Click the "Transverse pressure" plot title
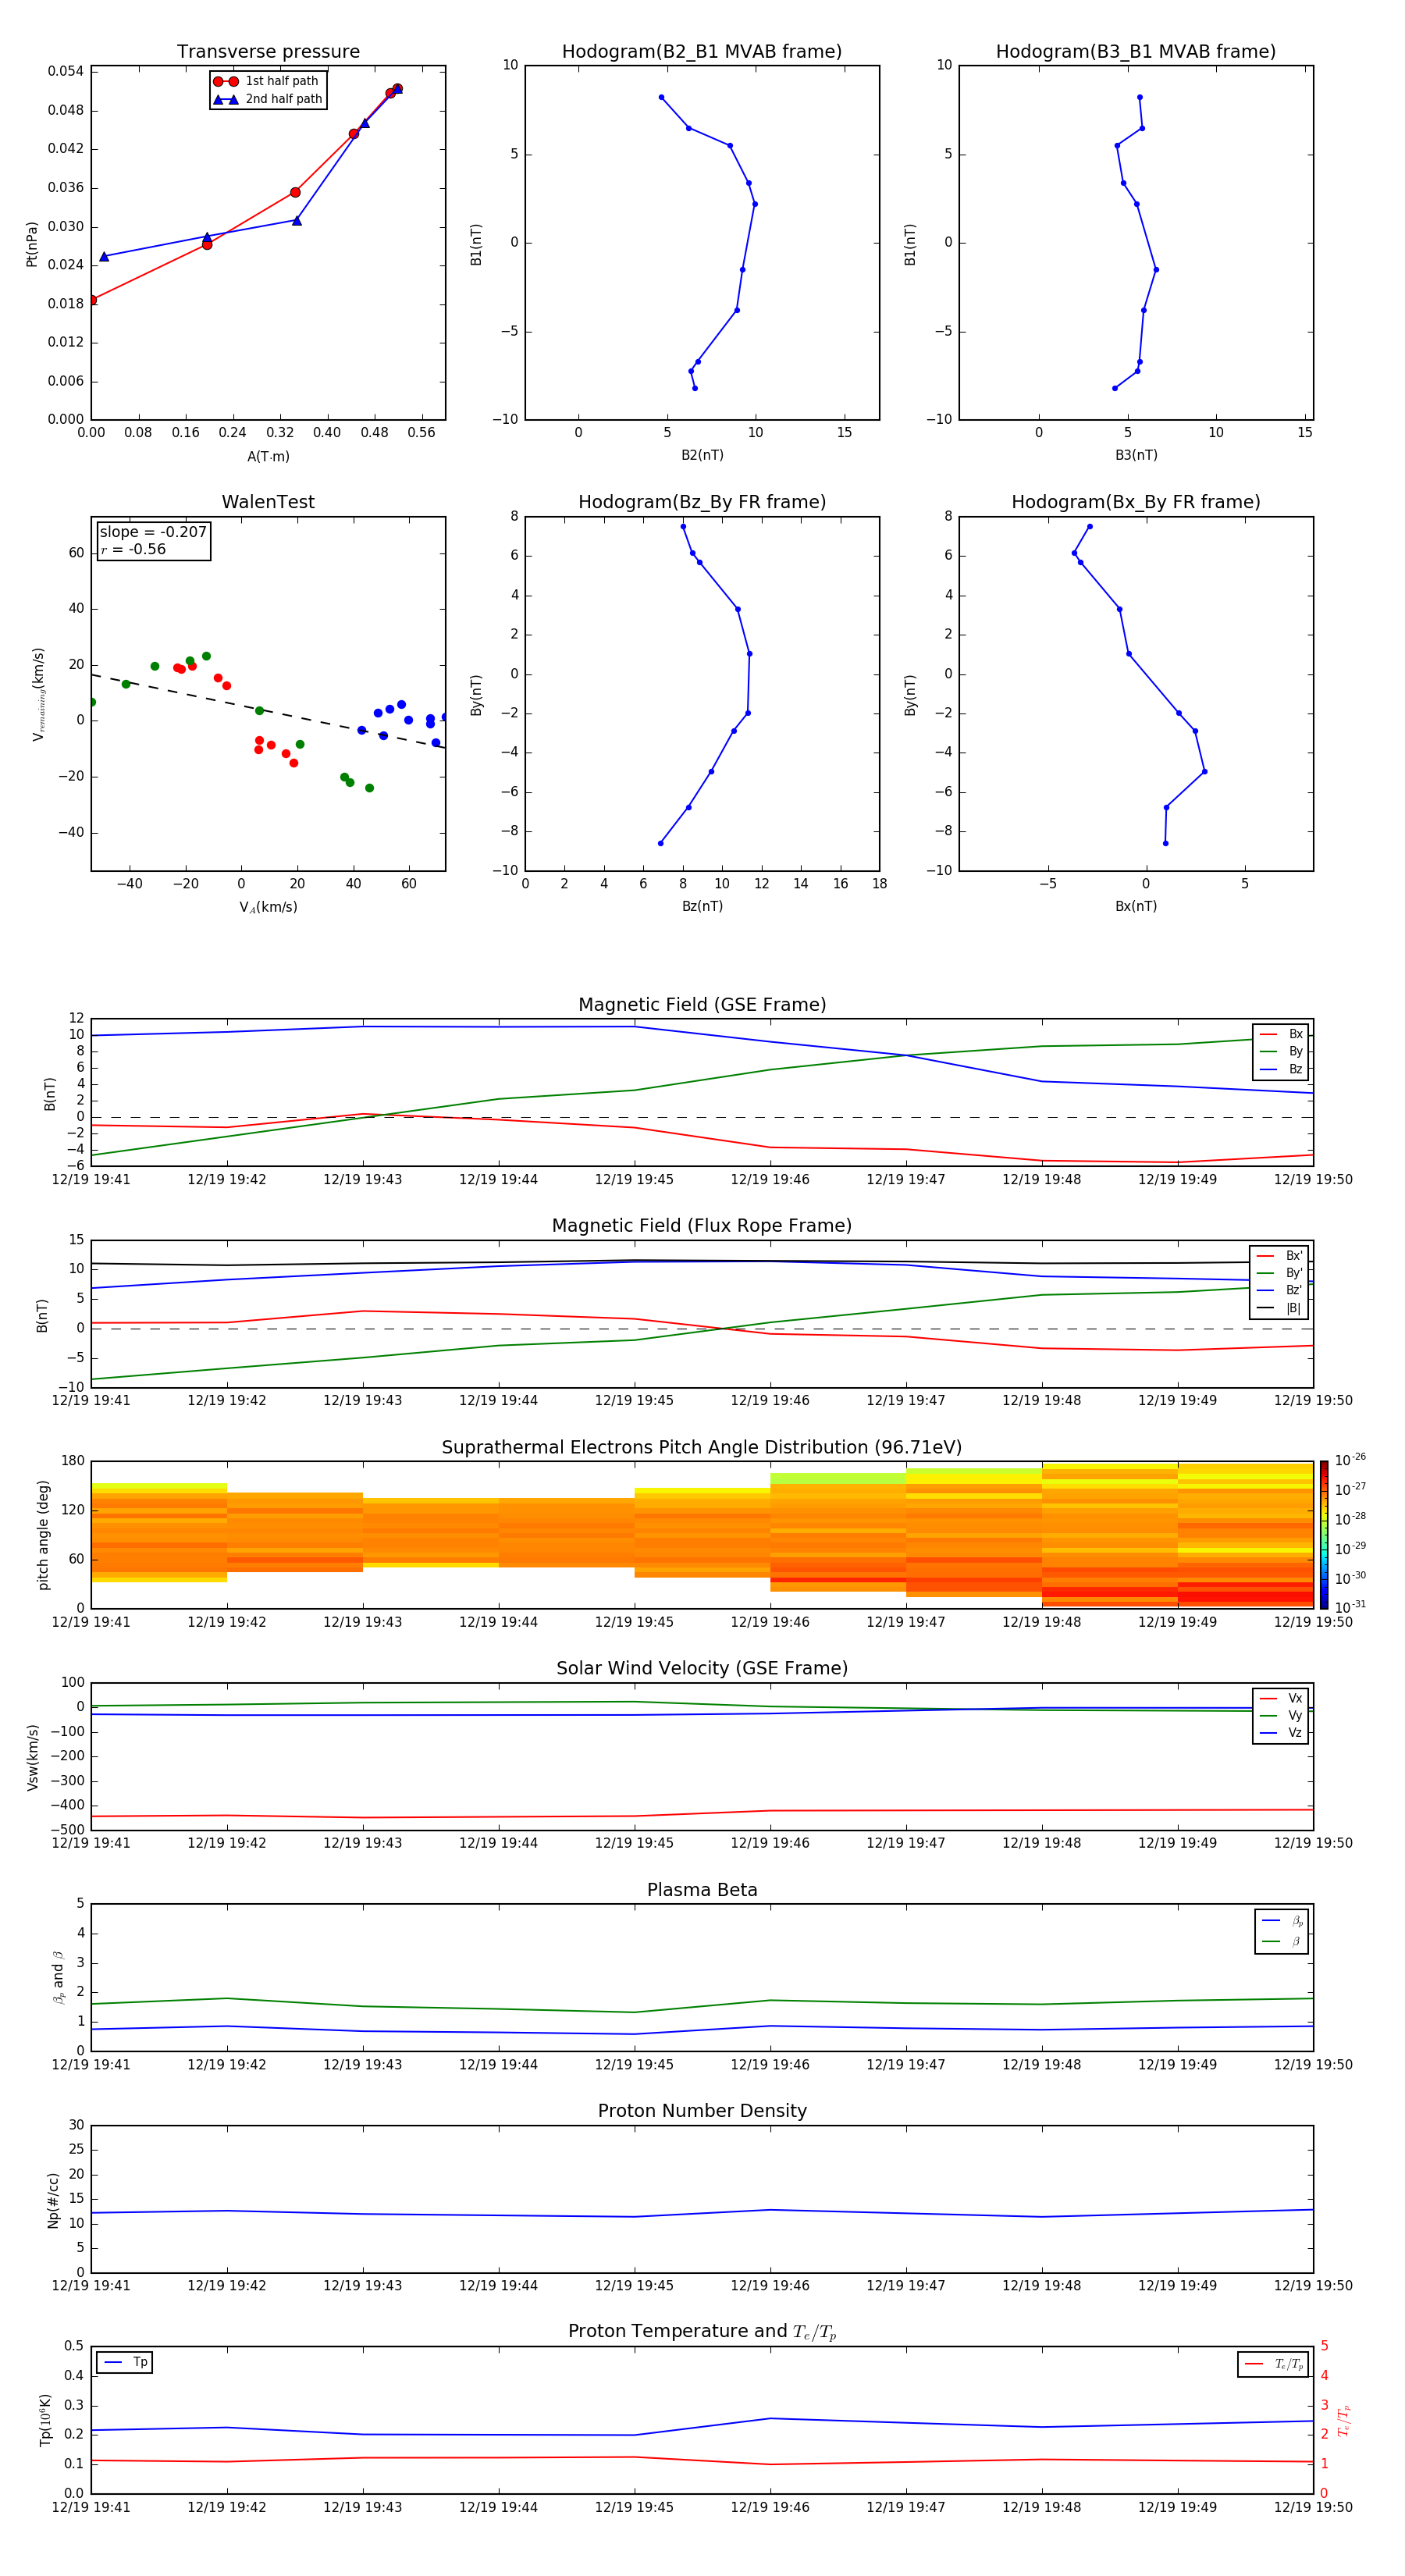1405x2576 pixels. click(268, 52)
